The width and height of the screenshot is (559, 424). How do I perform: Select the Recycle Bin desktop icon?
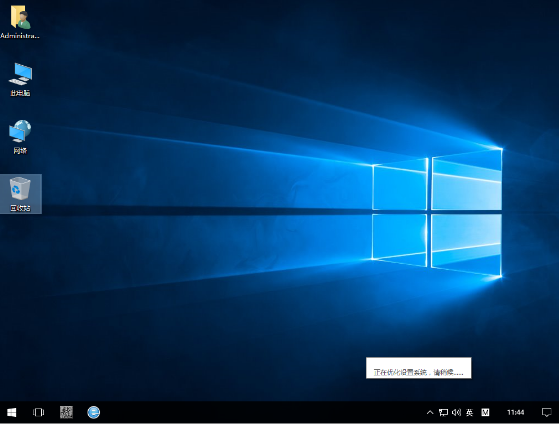pos(20,188)
